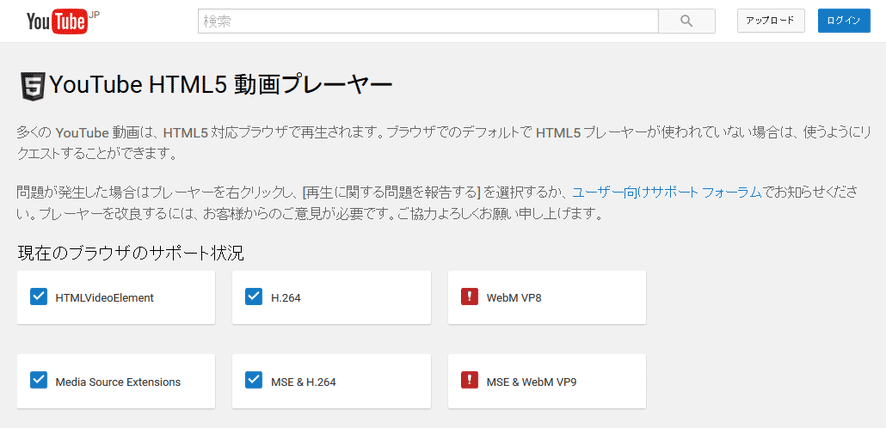Click the HTMLVideoElement label text

[x=105, y=297]
